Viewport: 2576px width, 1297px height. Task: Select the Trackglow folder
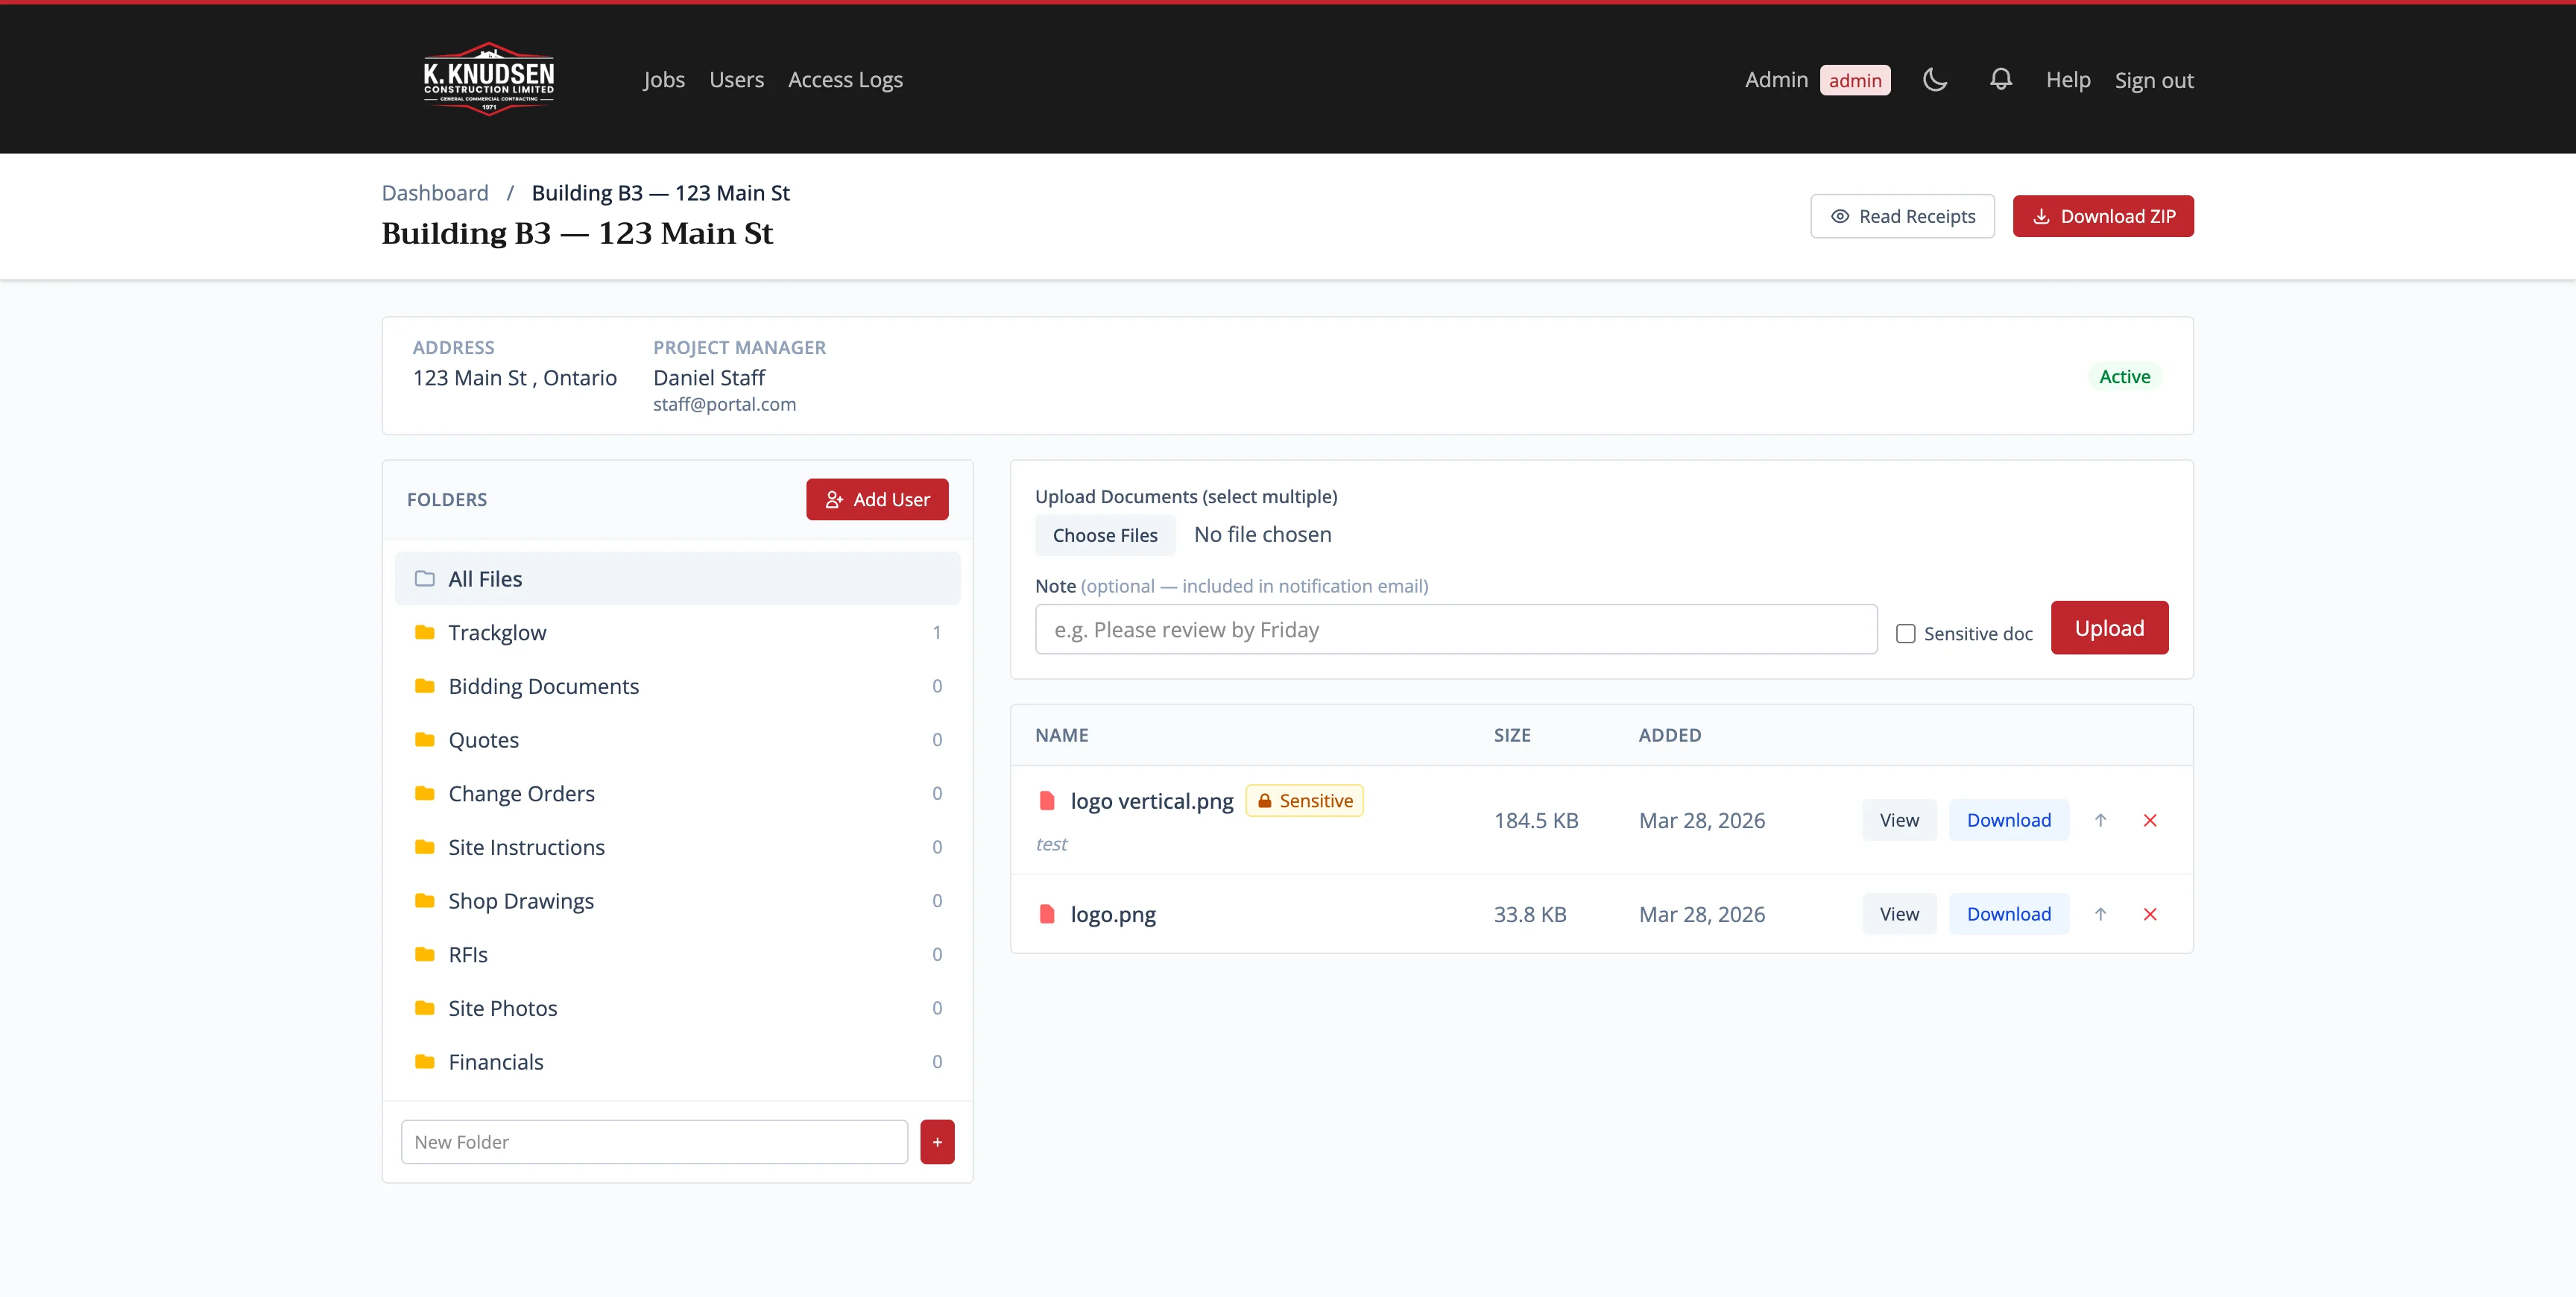(x=497, y=632)
